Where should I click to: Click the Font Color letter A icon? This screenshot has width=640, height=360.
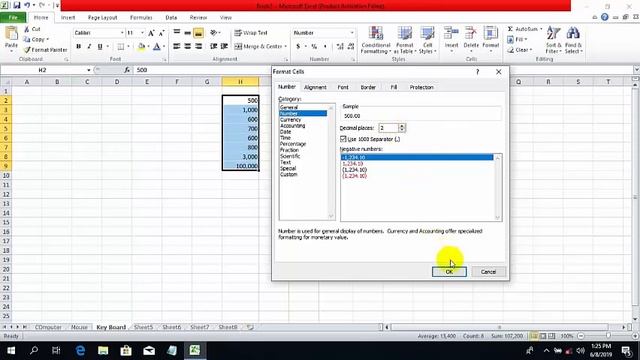pyautogui.click(x=157, y=47)
